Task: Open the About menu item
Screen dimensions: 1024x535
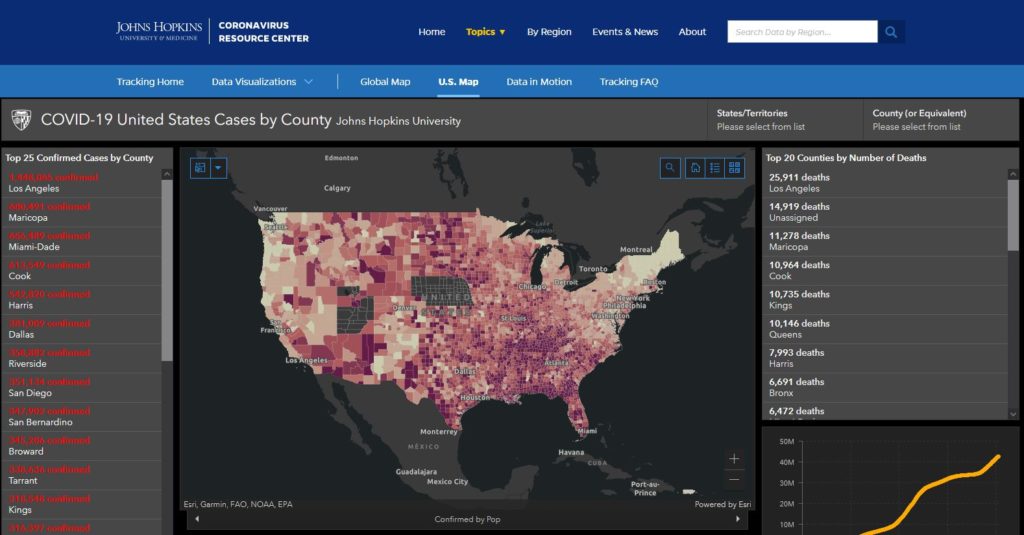Action: pos(692,31)
